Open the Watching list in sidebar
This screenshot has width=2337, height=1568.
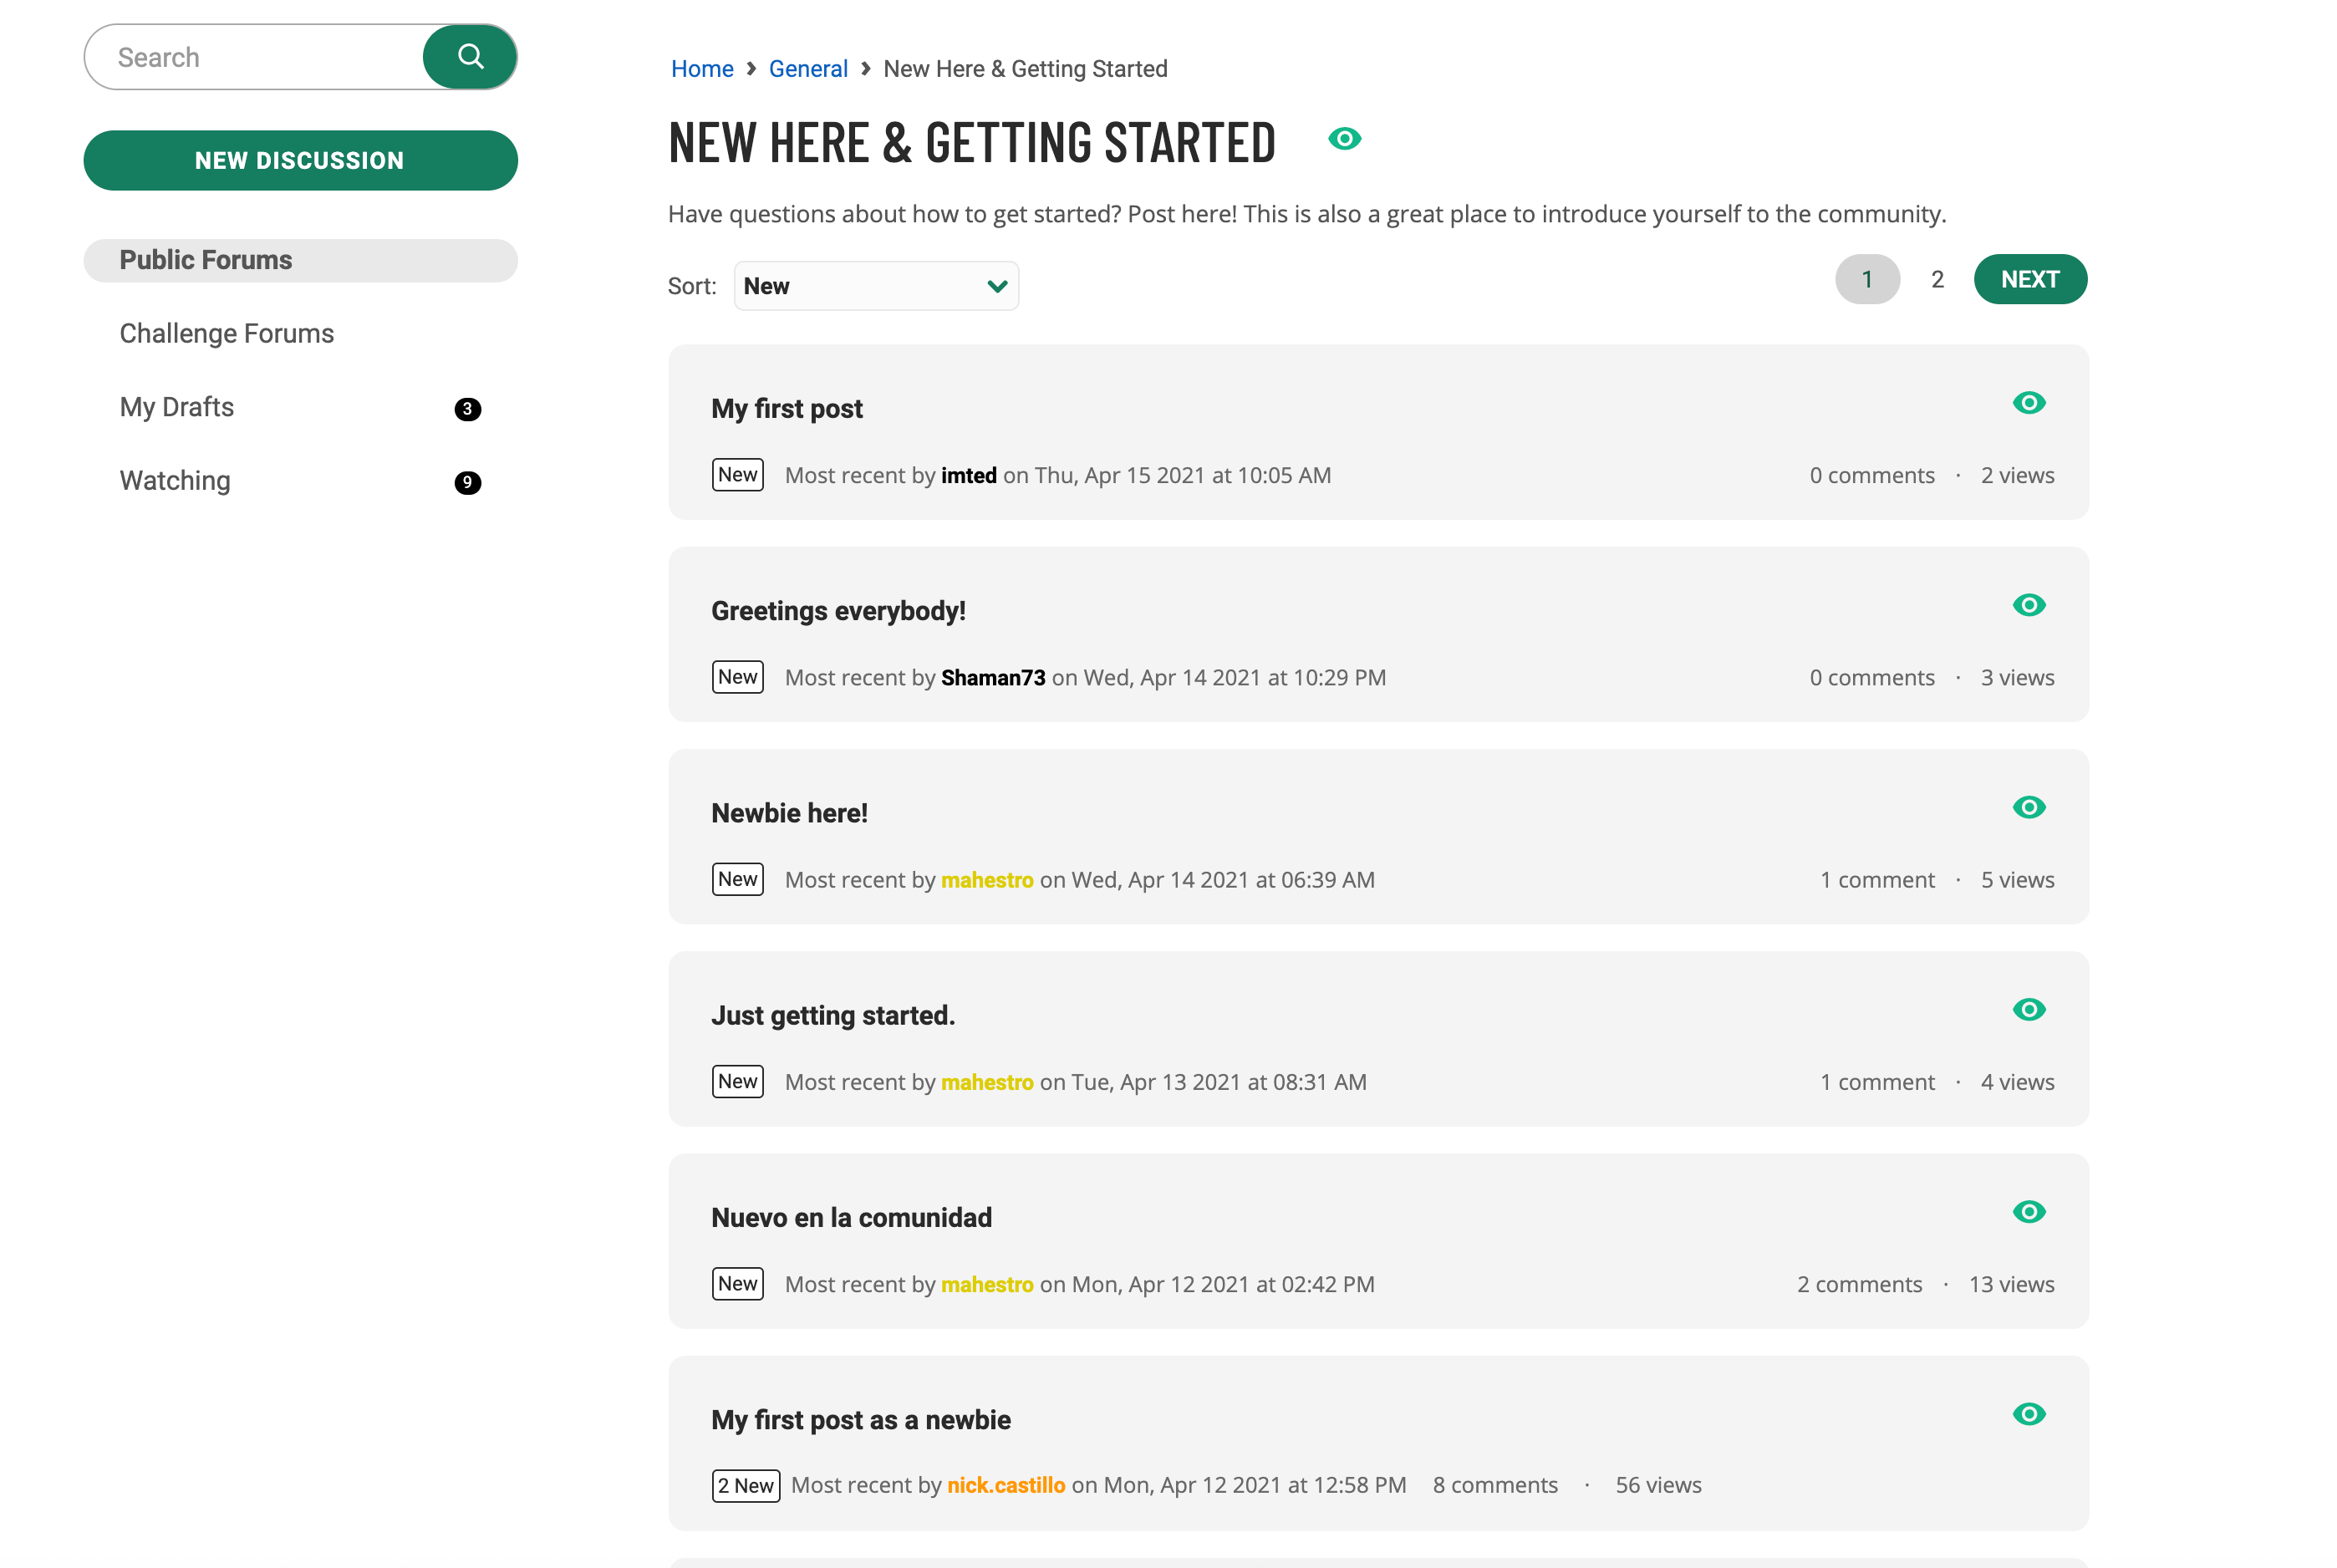175,481
